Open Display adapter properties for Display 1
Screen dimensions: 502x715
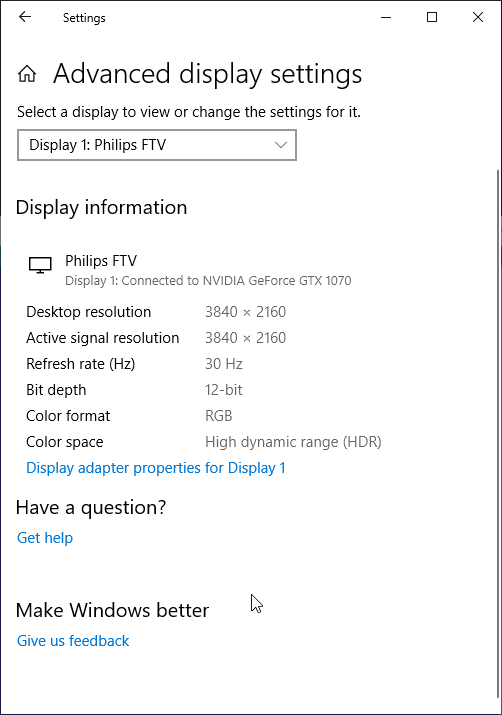pos(156,468)
